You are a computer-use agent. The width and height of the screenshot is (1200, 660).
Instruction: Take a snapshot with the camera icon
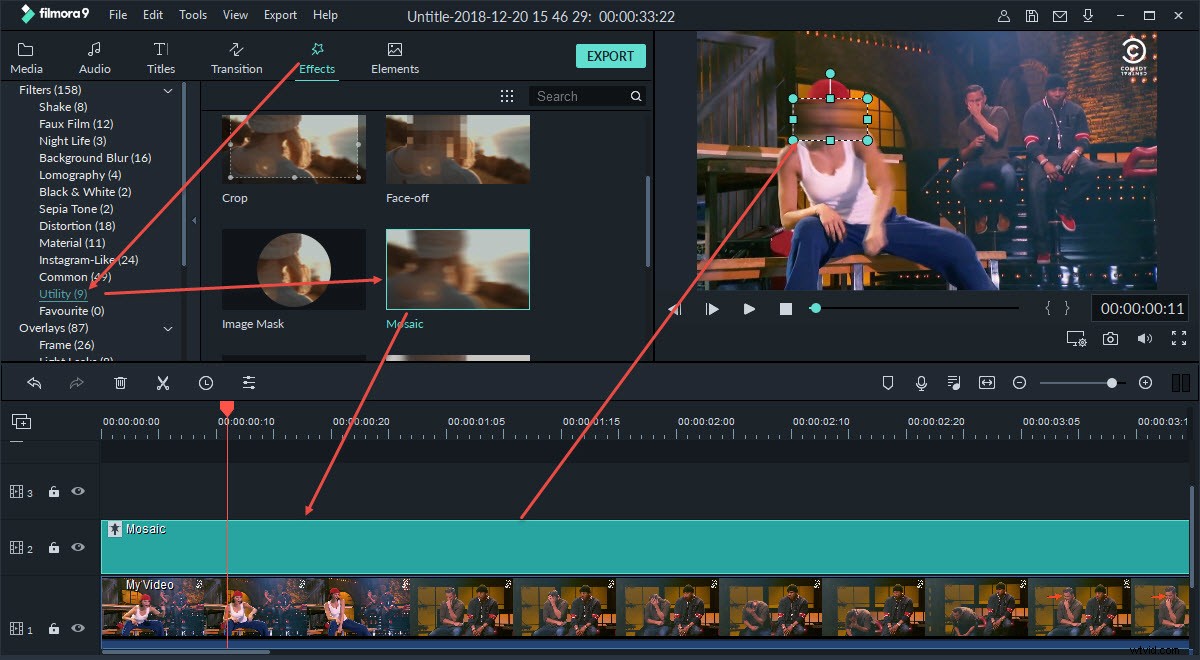point(1110,339)
